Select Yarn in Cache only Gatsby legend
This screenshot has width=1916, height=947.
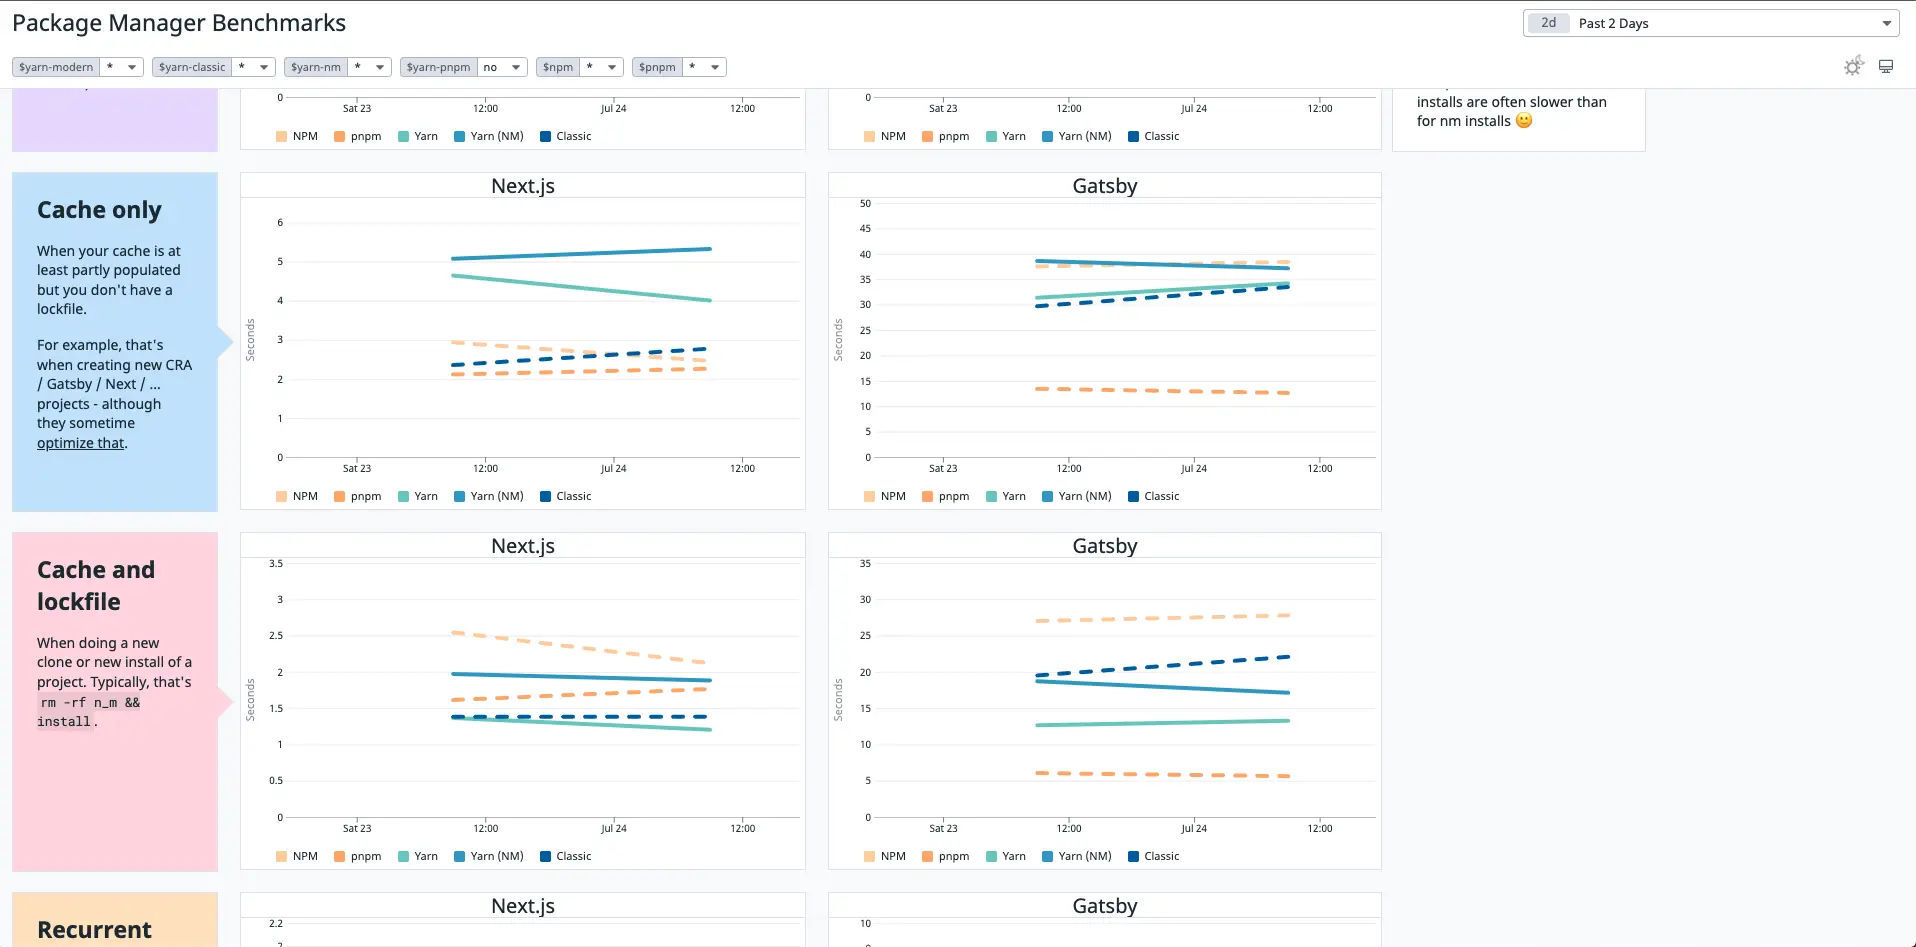(x=1006, y=496)
